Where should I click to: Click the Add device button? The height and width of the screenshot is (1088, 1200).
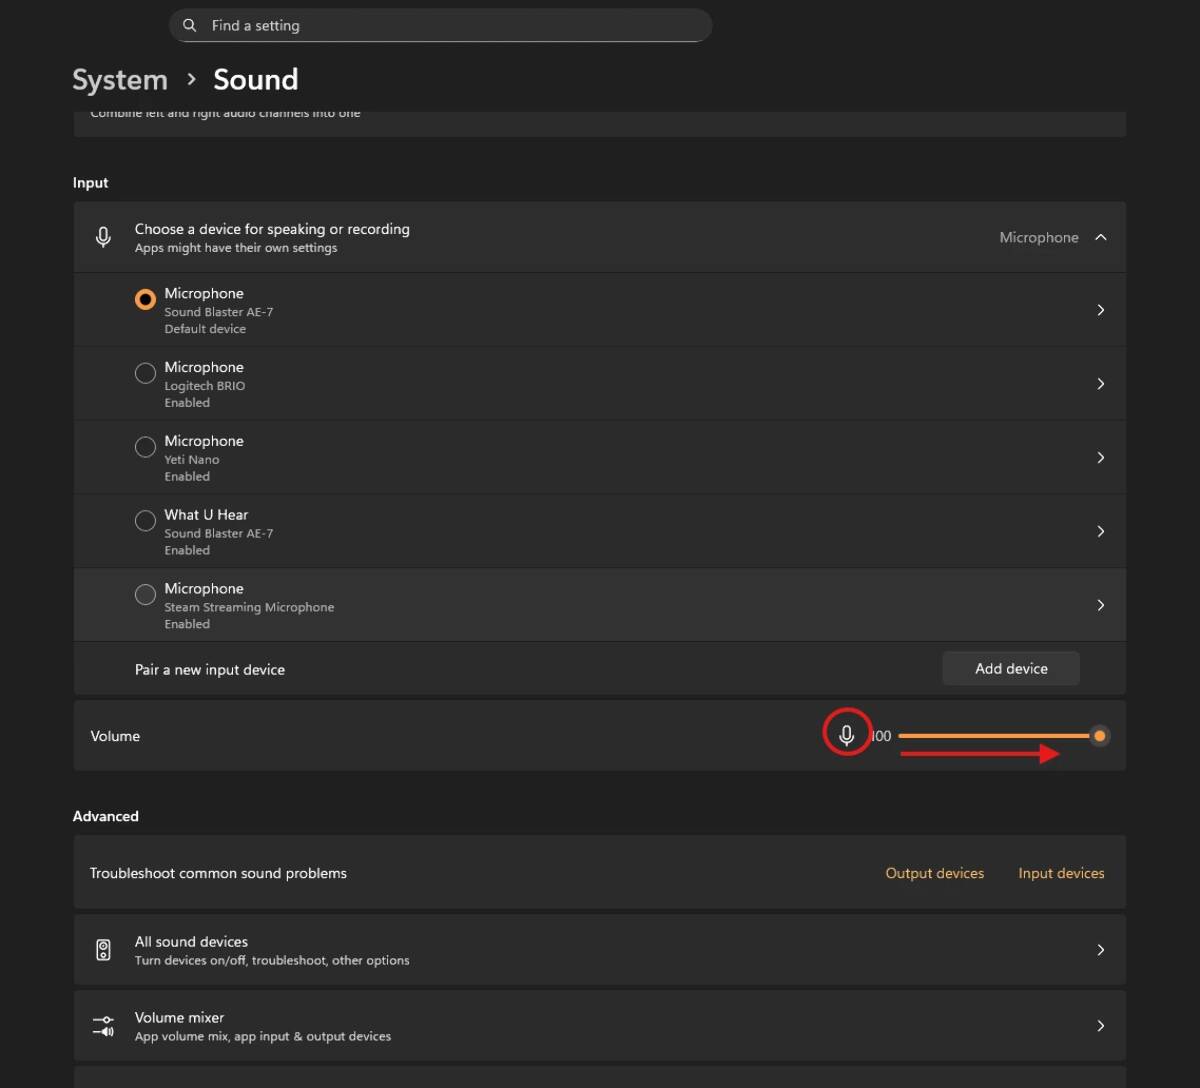(1010, 669)
